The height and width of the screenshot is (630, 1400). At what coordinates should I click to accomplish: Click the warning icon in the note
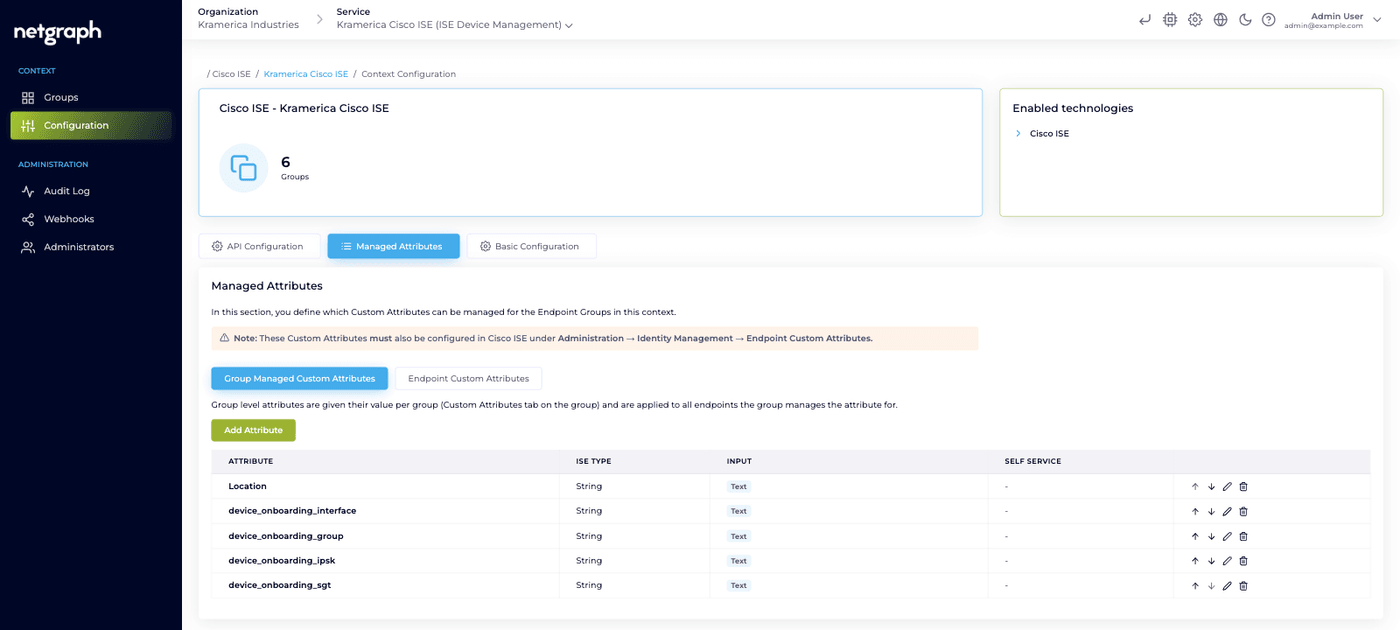[x=224, y=338]
